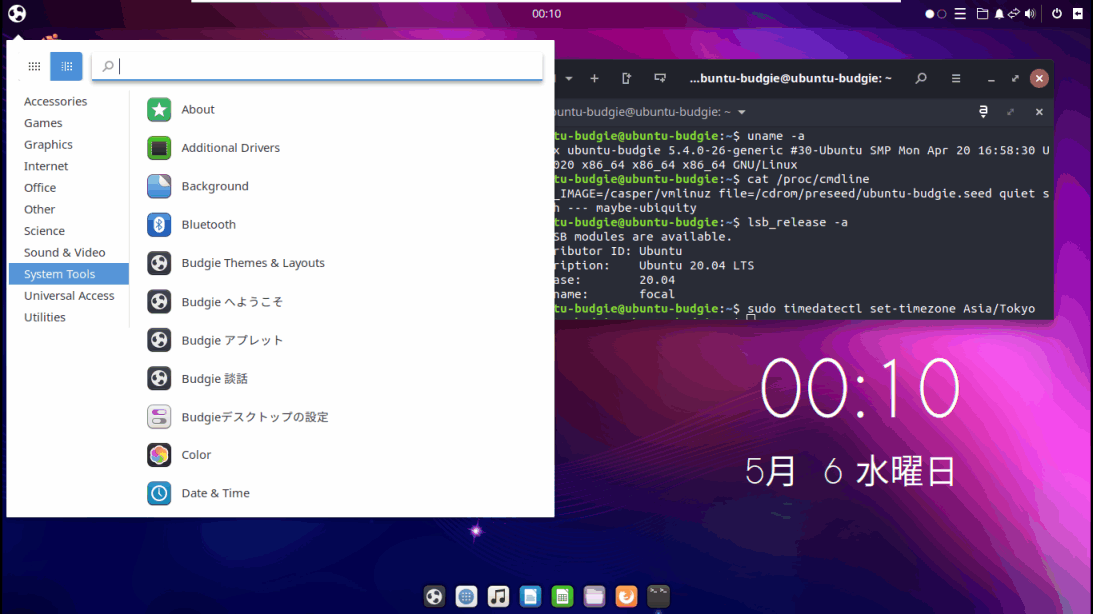This screenshot has height=614, width=1093.
Task: Open the terminal hamburger menu
Action: pyautogui.click(x=956, y=79)
